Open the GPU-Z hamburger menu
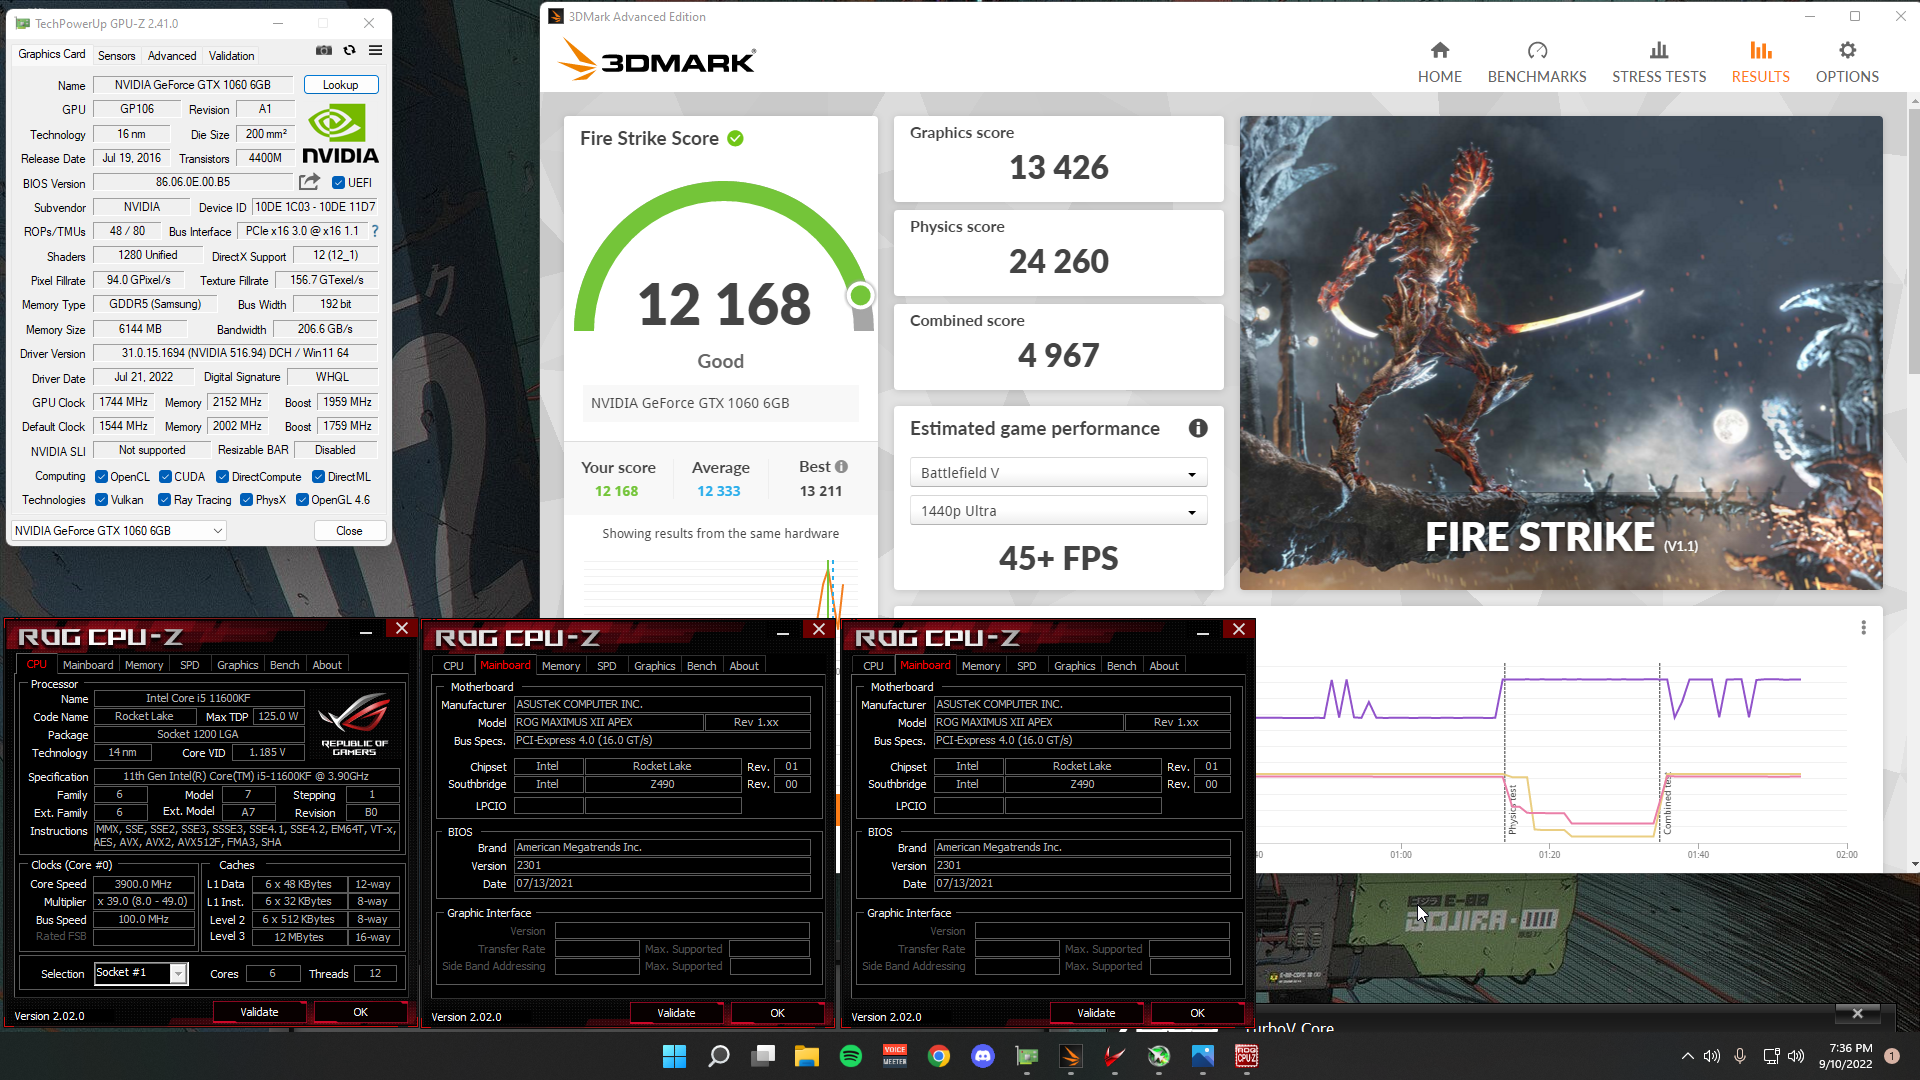 (375, 50)
